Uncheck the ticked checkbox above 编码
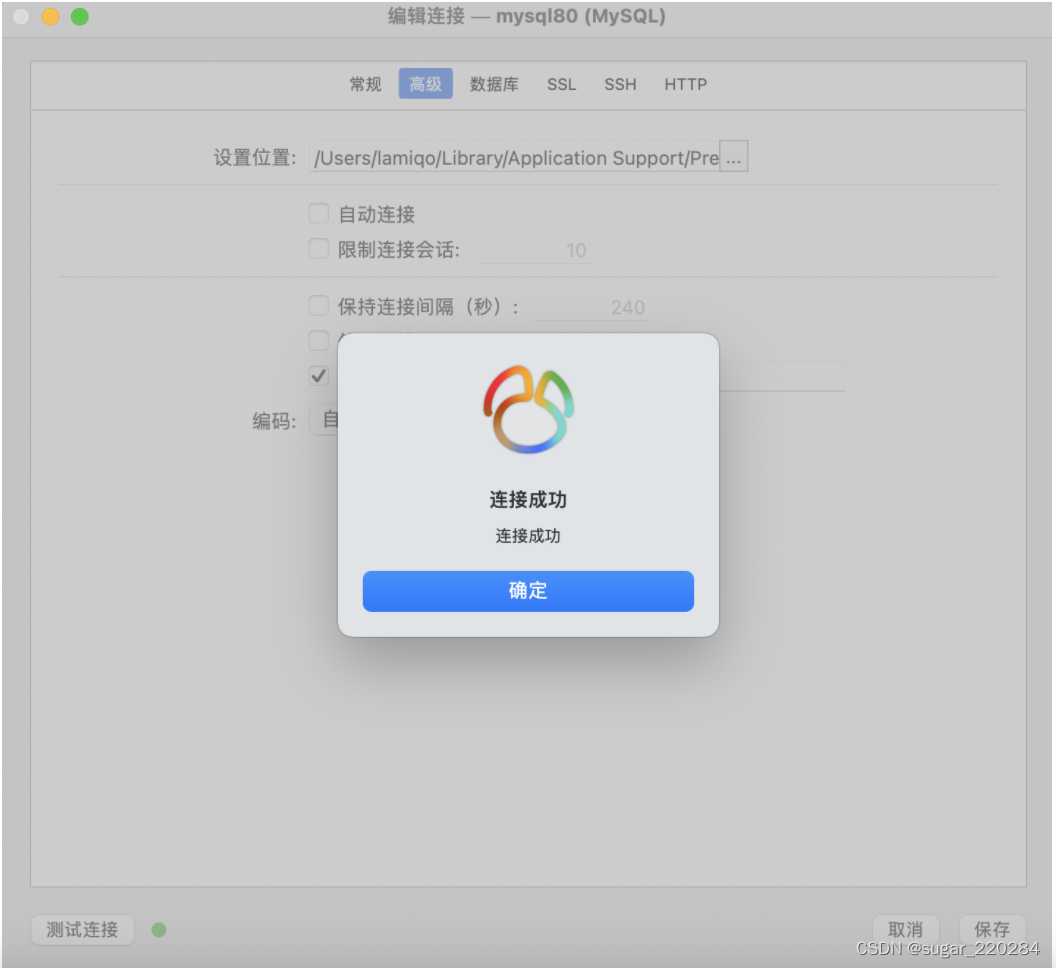The image size is (1056, 968). tap(319, 376)
